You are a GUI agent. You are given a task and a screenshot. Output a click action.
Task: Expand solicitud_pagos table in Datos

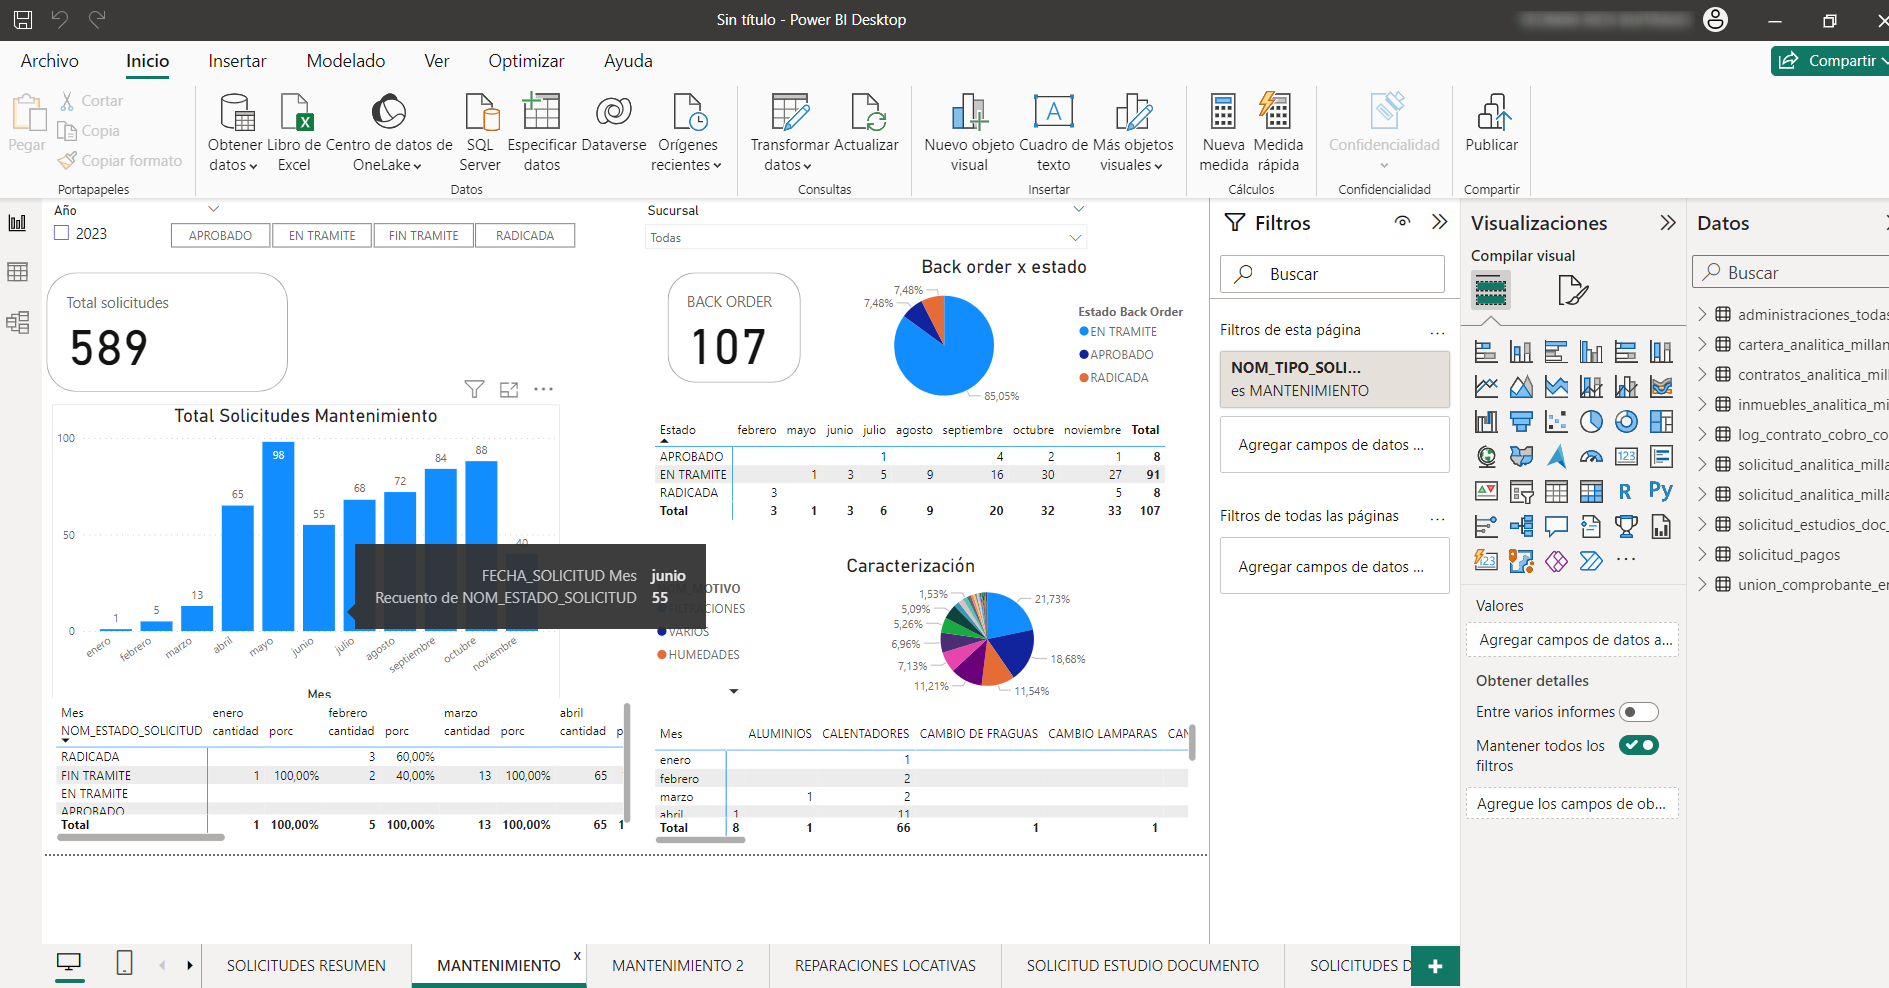coord(1702,554)
